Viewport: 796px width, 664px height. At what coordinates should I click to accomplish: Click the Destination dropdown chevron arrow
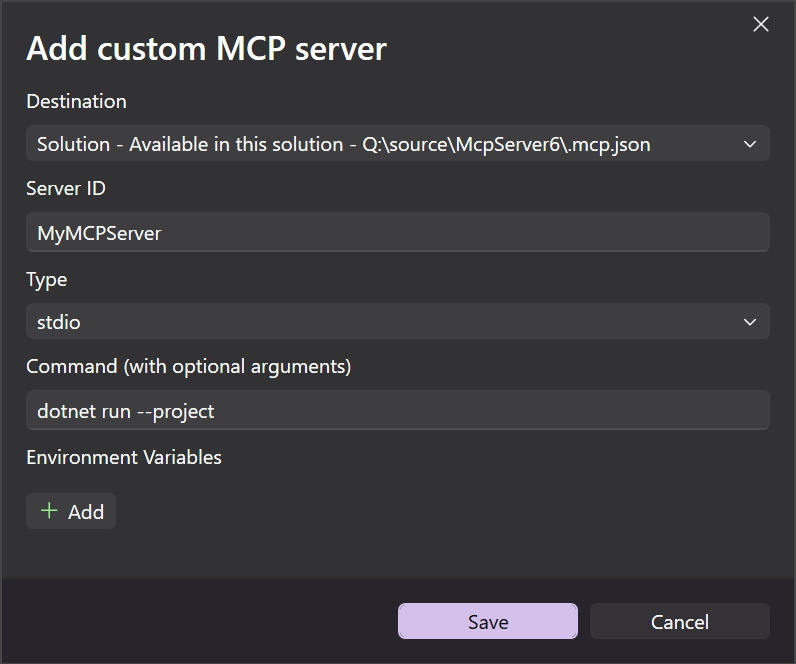click(x=750, y=144)
